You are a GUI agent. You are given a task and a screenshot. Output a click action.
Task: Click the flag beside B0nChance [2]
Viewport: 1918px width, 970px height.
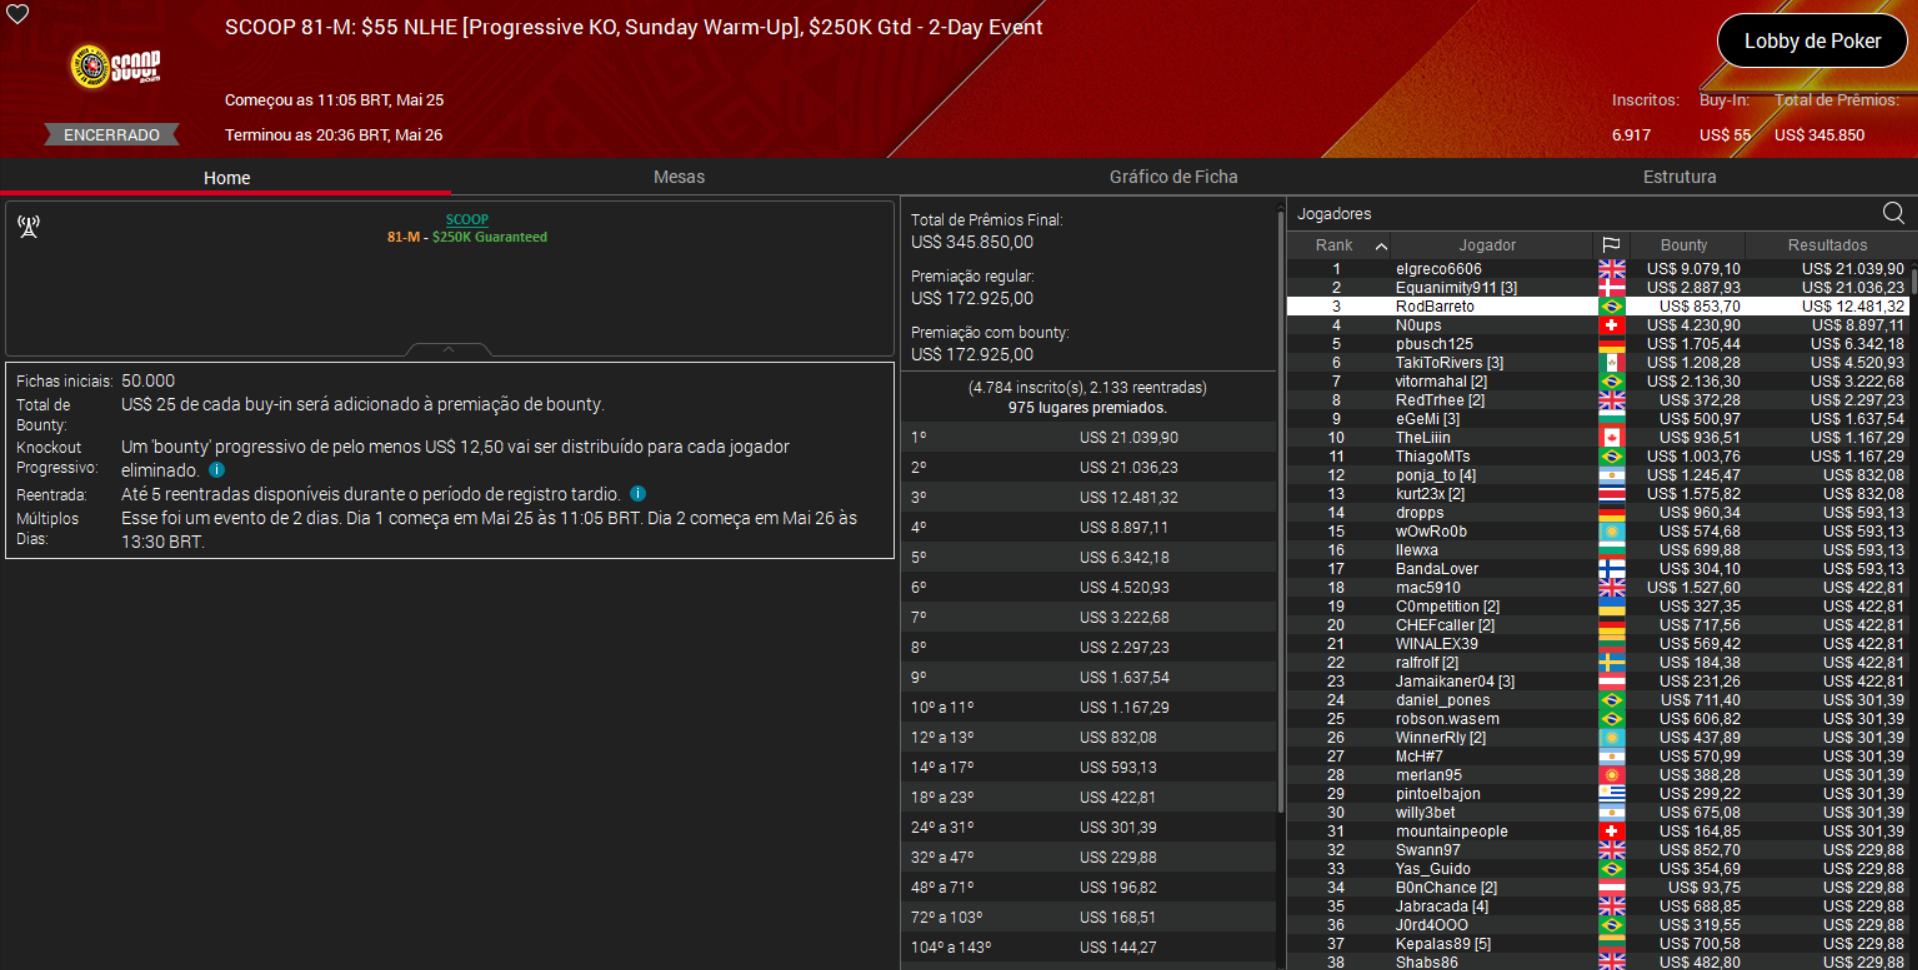1611,888
